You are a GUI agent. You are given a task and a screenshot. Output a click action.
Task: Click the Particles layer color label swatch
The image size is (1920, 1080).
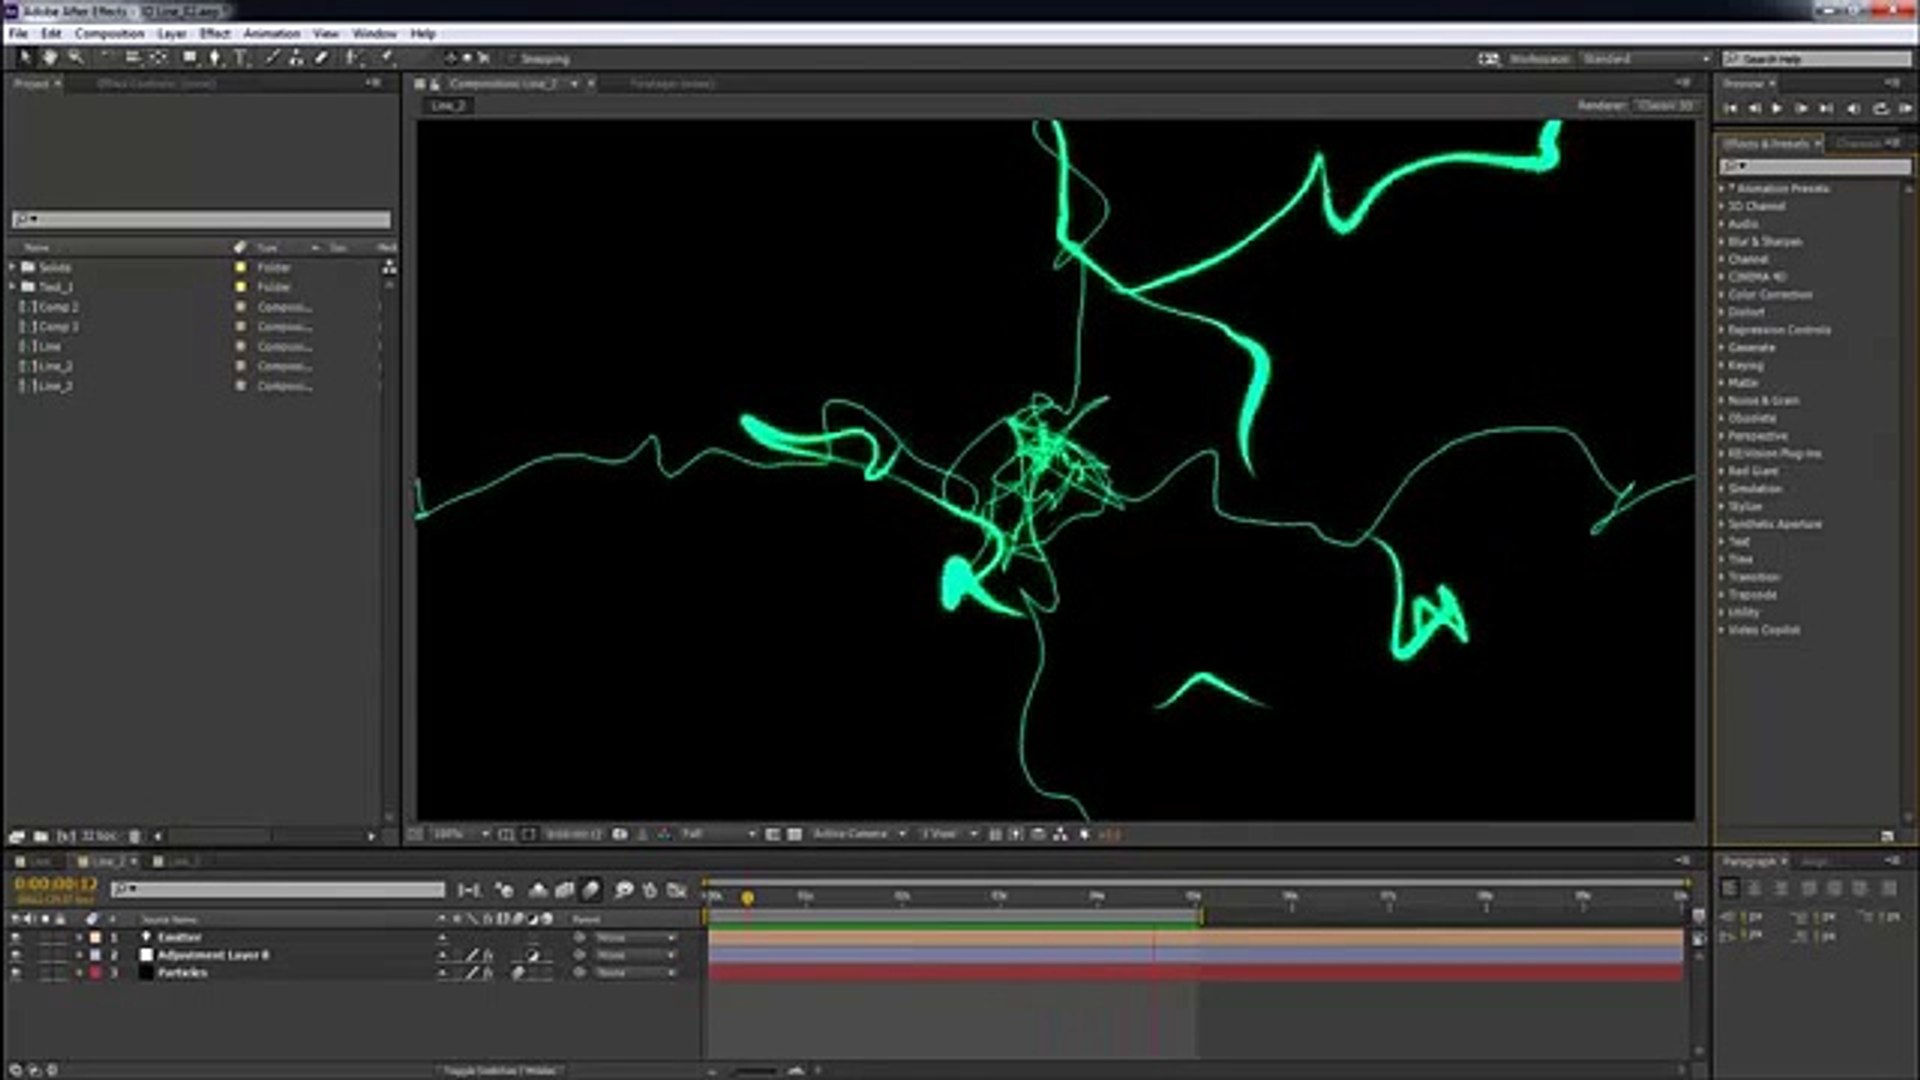pos(96,972)
